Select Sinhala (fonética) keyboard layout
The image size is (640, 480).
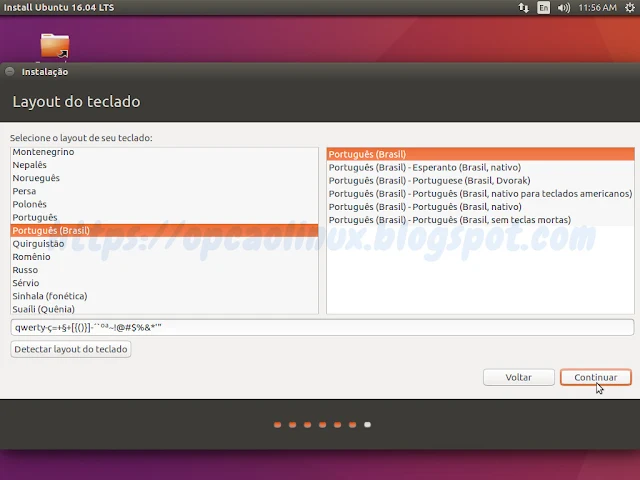164,296
